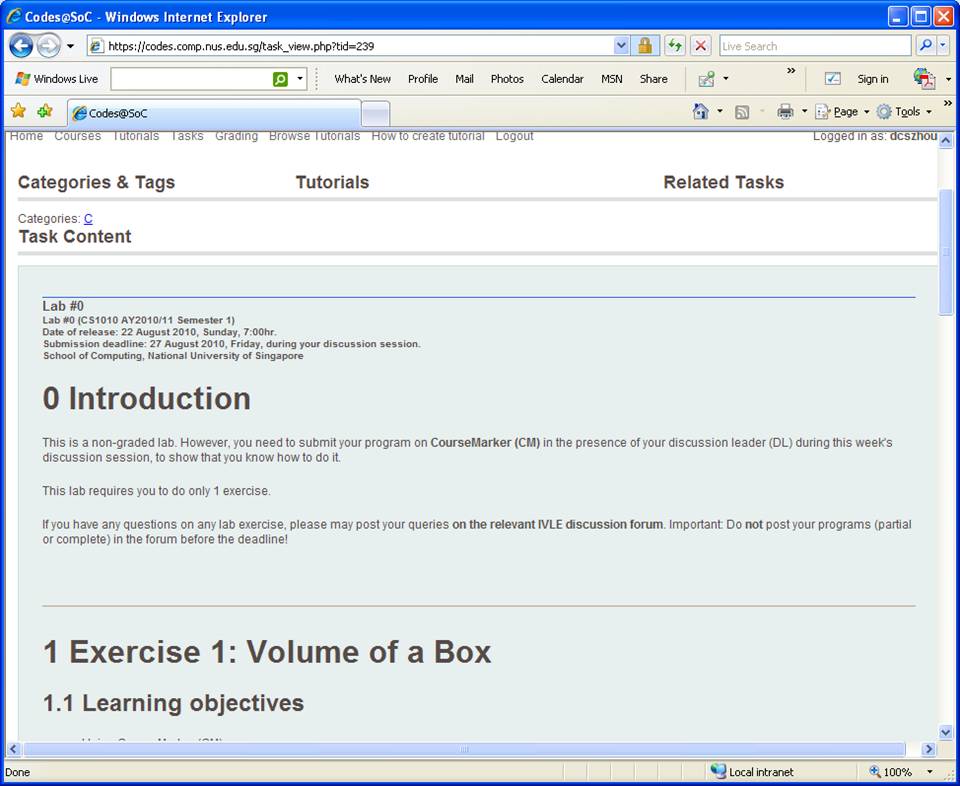960x786 pixels.
Task: Click the horizontal scrollbar thumb
Action: (463, 749)
